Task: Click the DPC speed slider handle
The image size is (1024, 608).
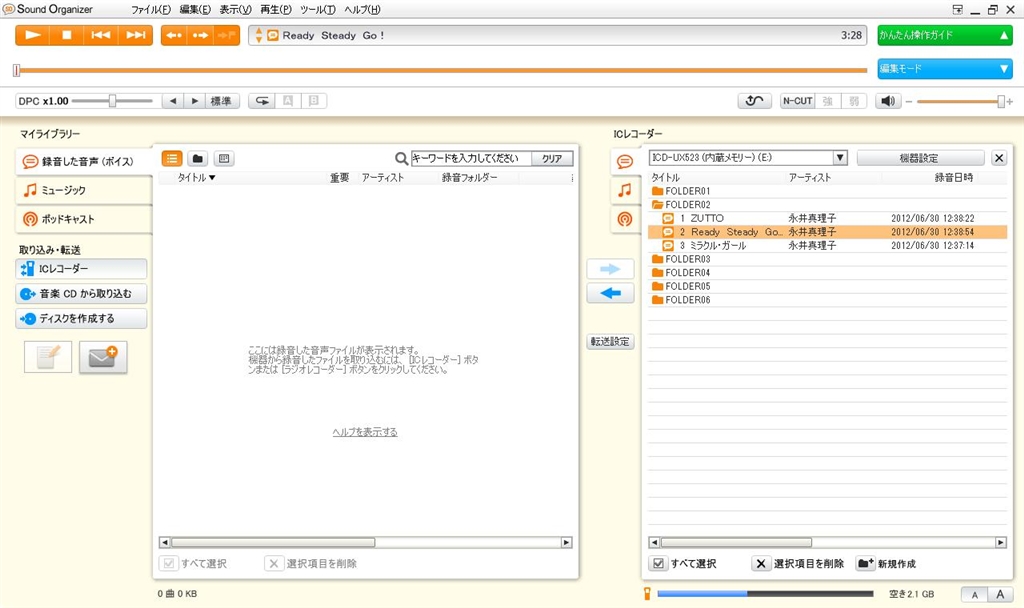Action: pyautogui.click(x=112, y=101)
